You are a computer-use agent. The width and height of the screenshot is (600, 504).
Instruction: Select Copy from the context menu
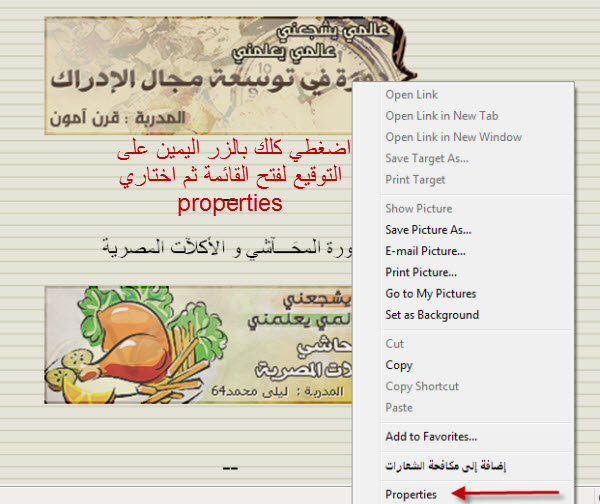click(399, 365)
